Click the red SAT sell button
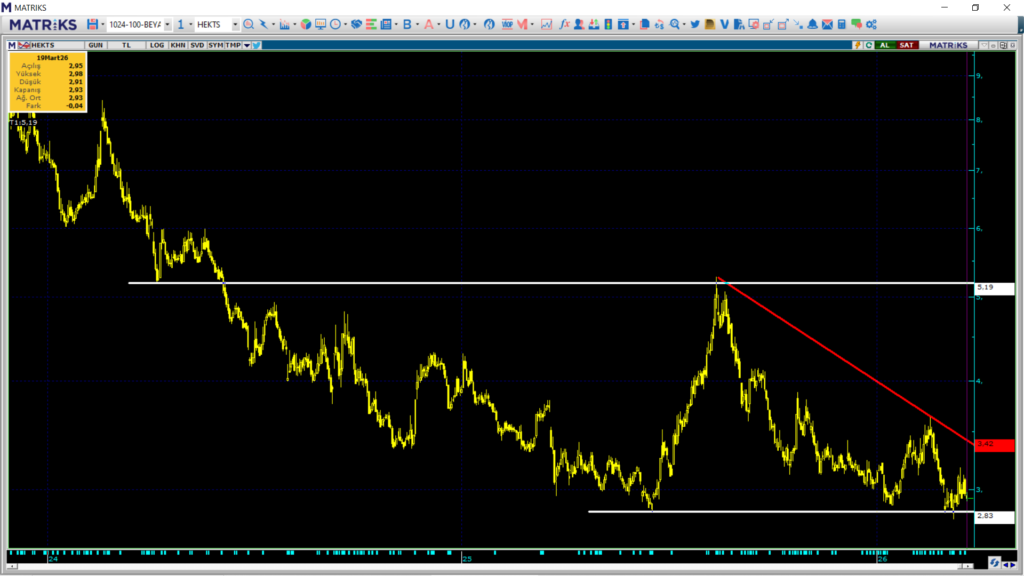Viewport: 1024px width, 576px height. coord(906,45)
